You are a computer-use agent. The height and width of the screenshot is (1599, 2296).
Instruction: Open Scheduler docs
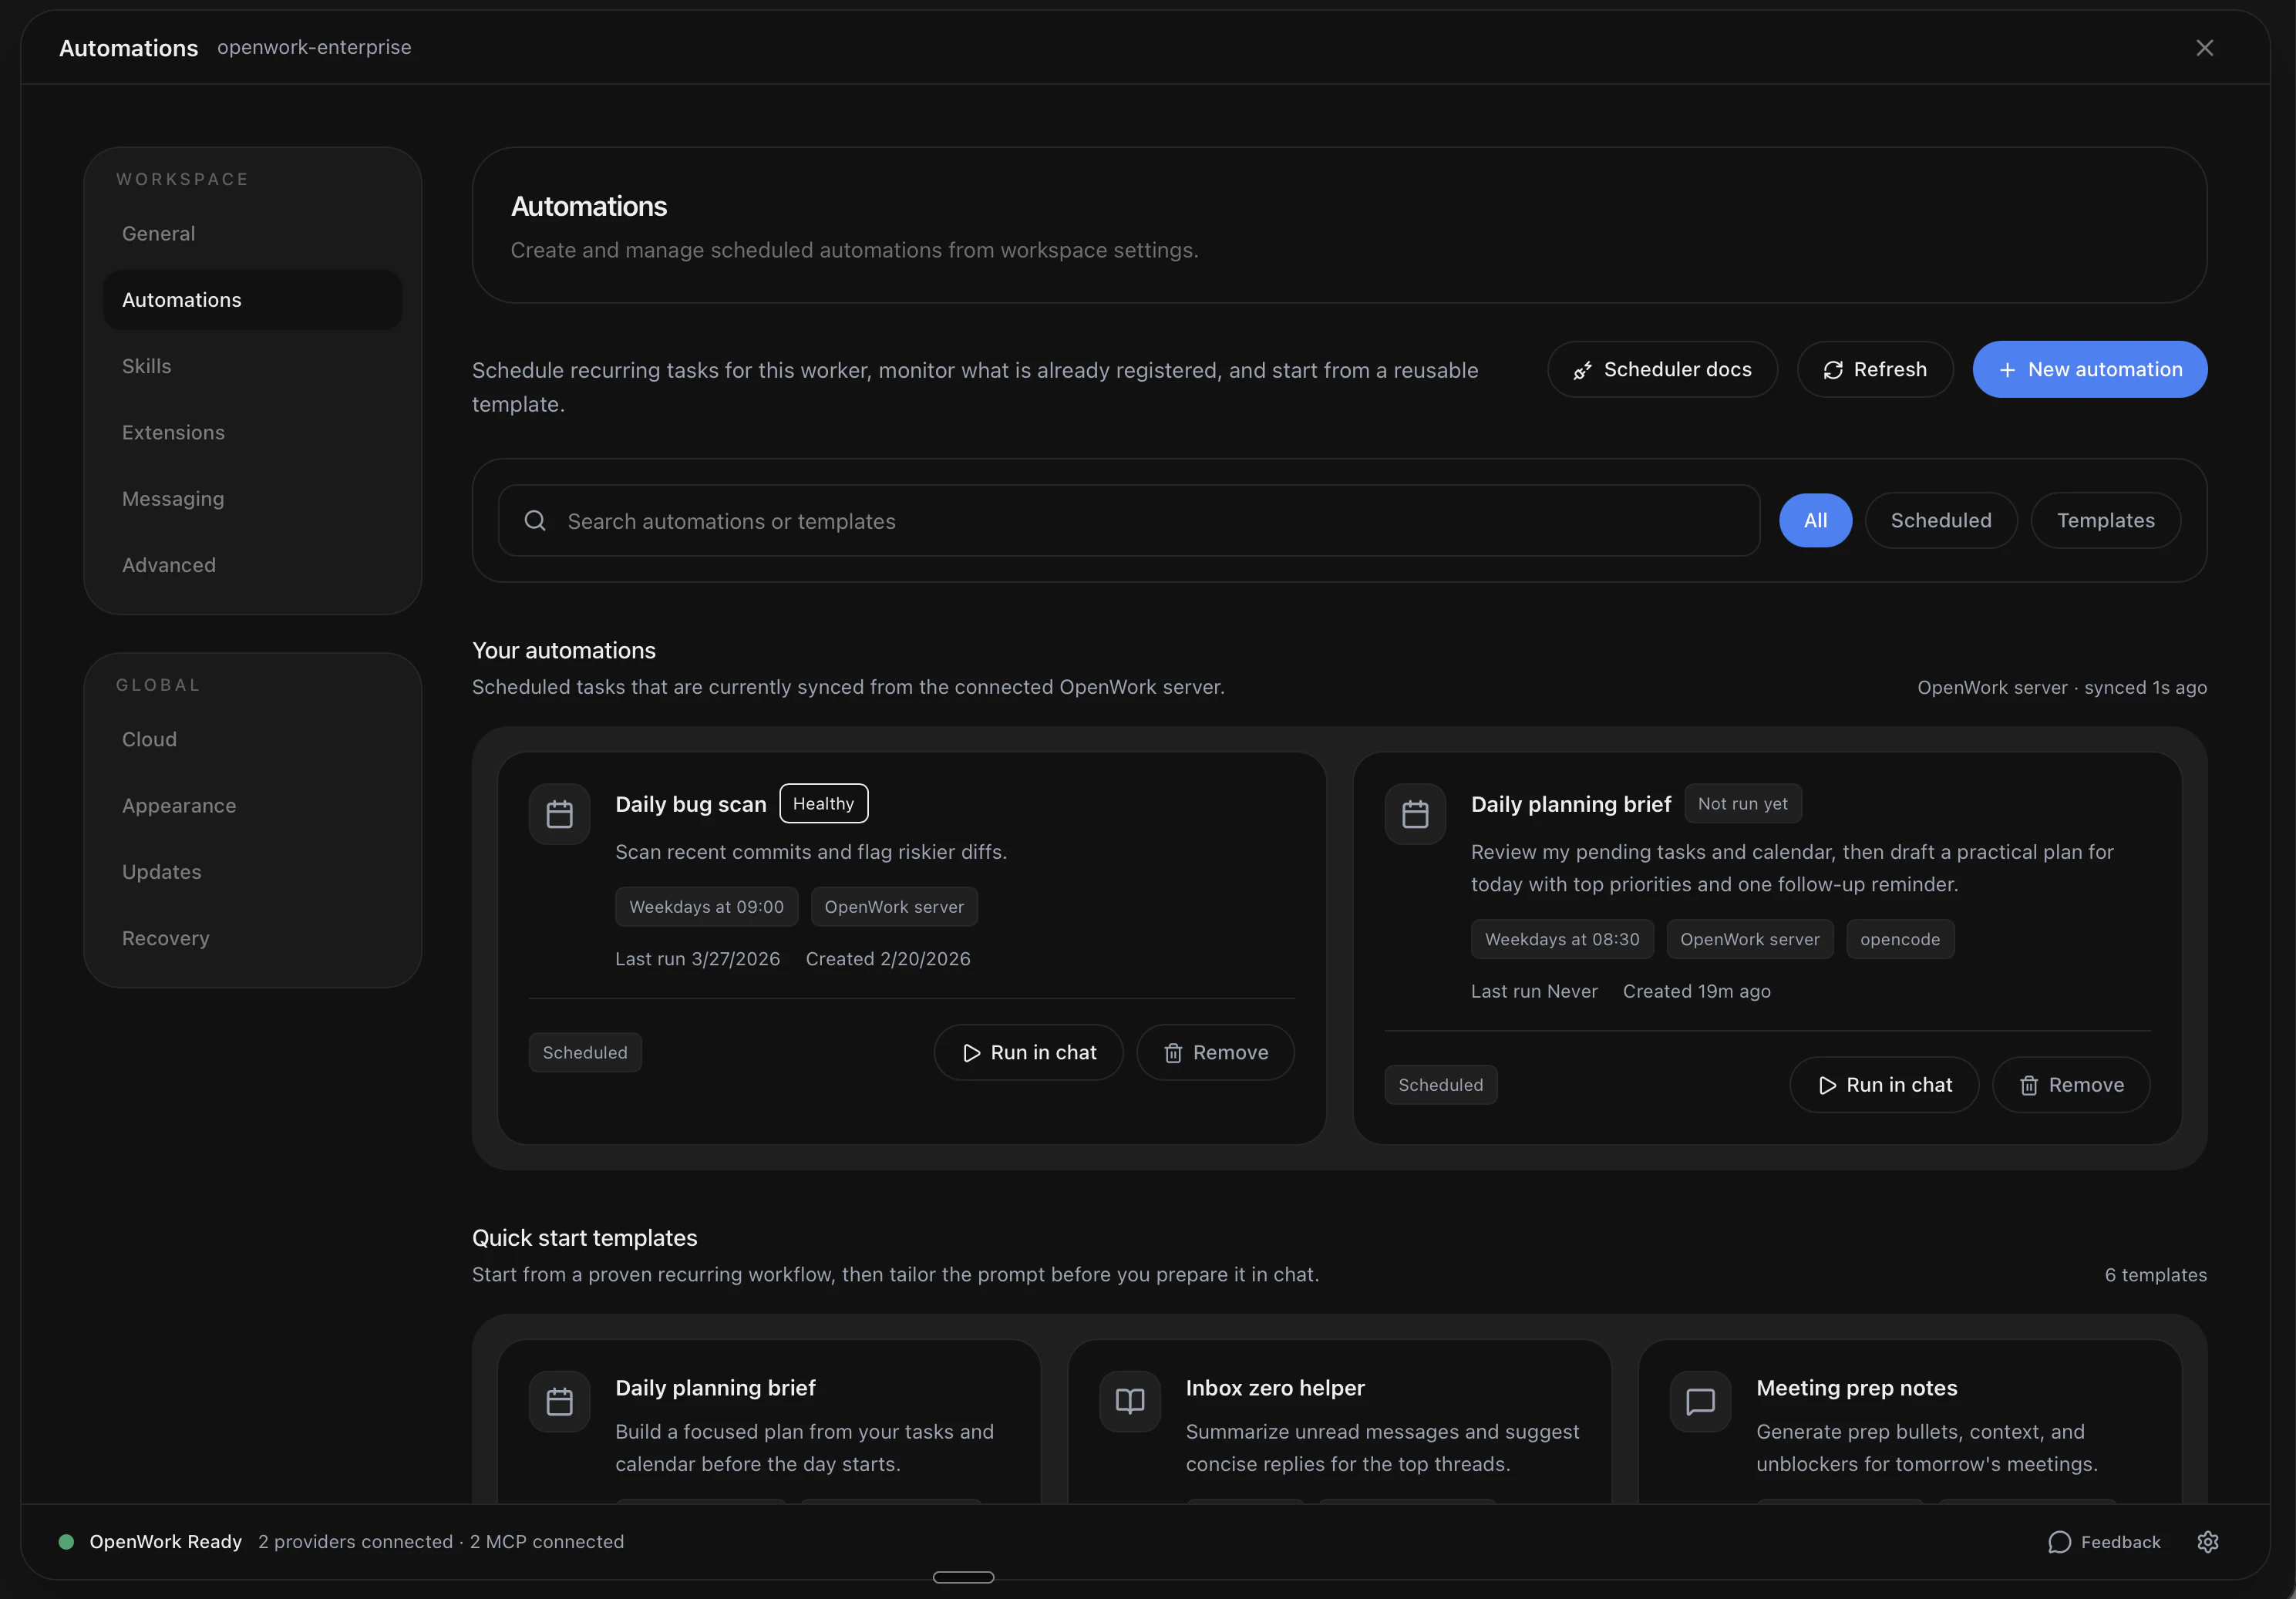point(1662,369)
